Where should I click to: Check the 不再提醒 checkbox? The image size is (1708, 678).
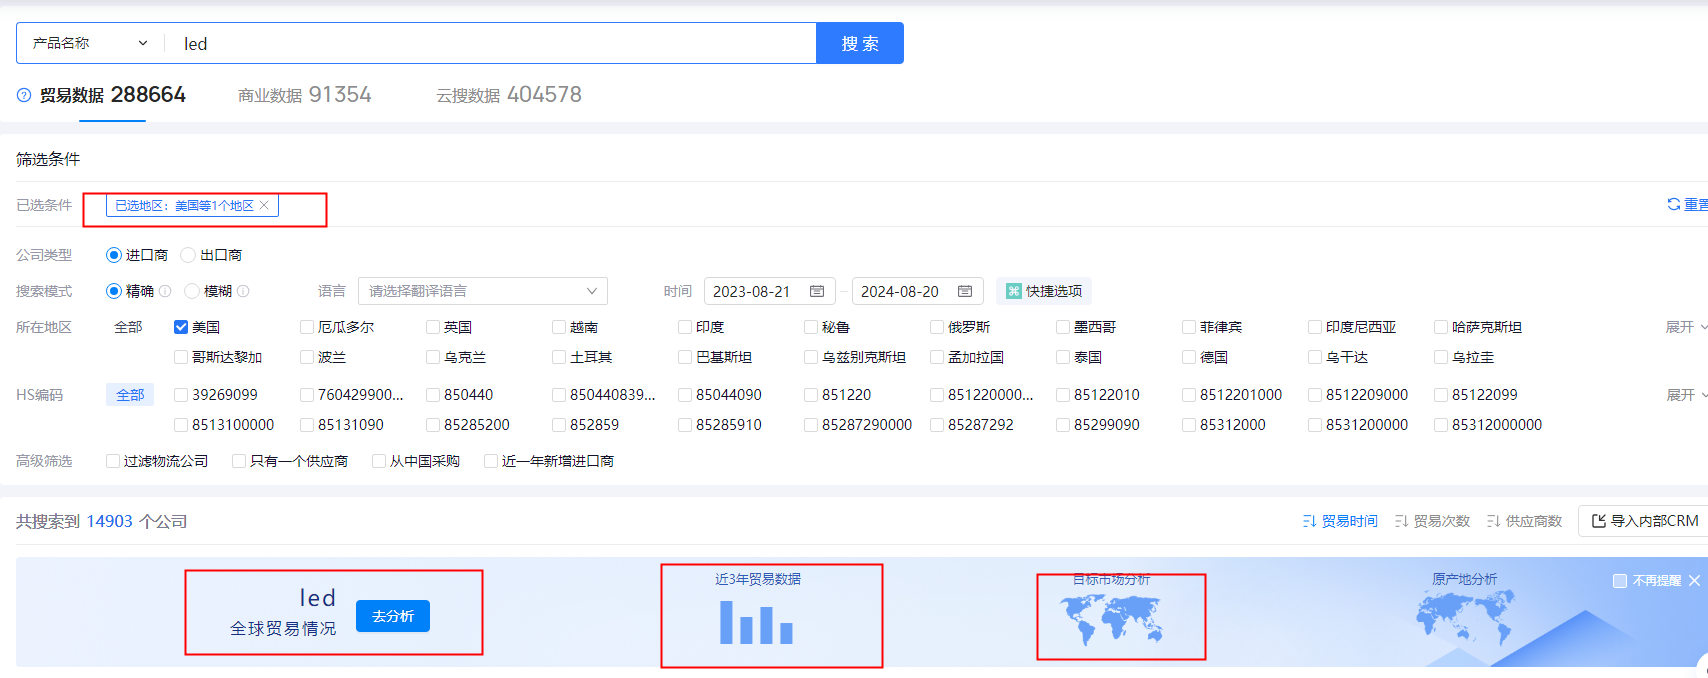tap(1619, 581)
